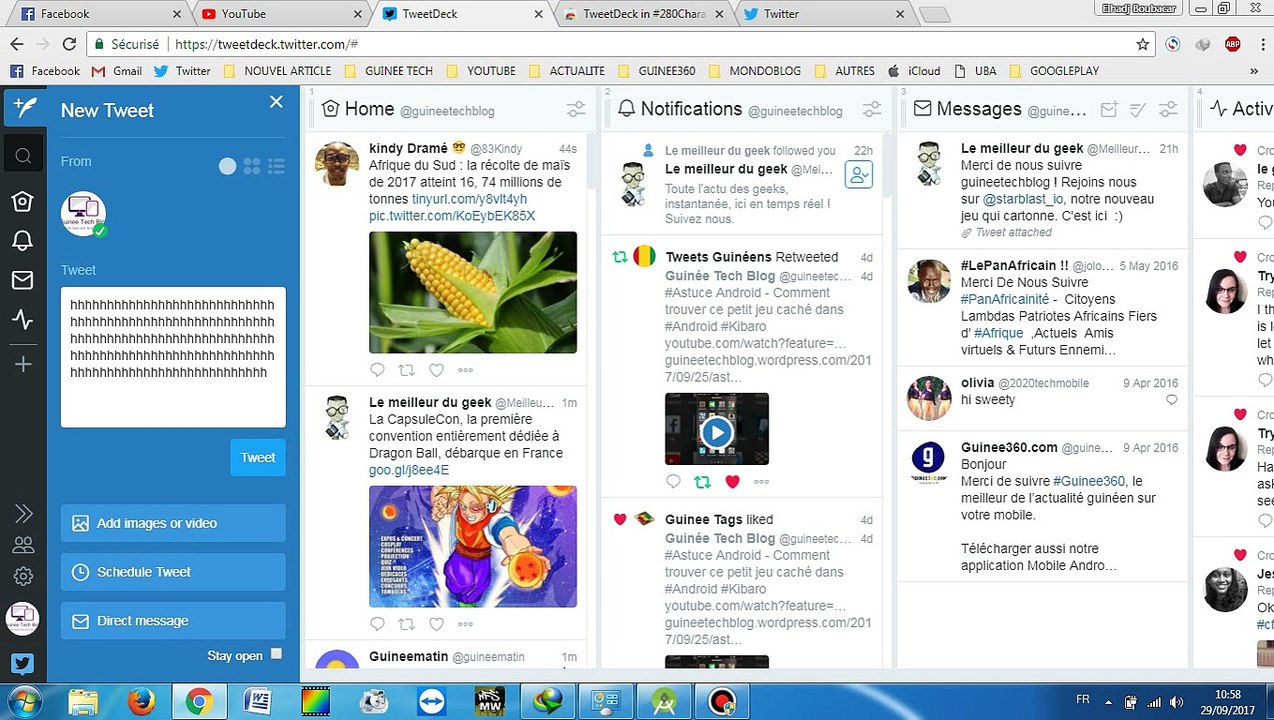Image resolution: width=1274 pixels, height=720 pixels.
Task: Open Gmail bookmark
Action: coord(116,71)
